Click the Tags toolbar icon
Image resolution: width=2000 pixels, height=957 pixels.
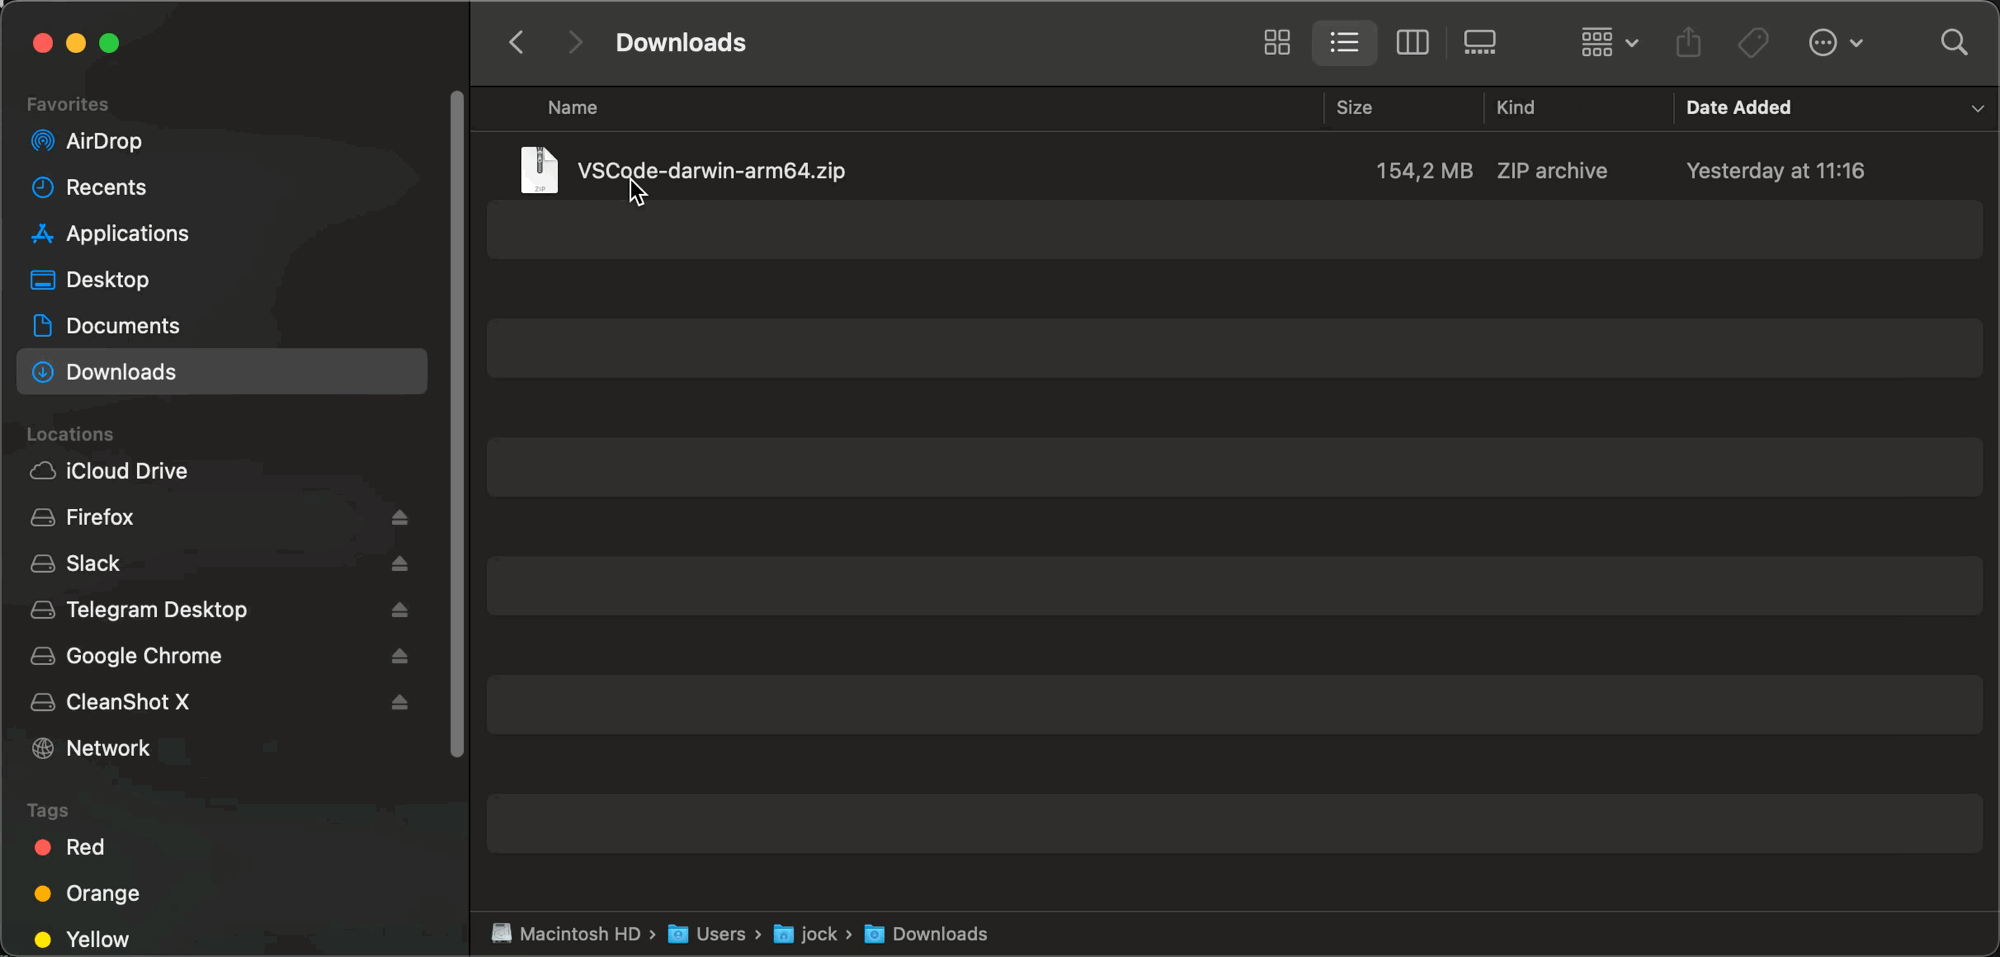1753,42
